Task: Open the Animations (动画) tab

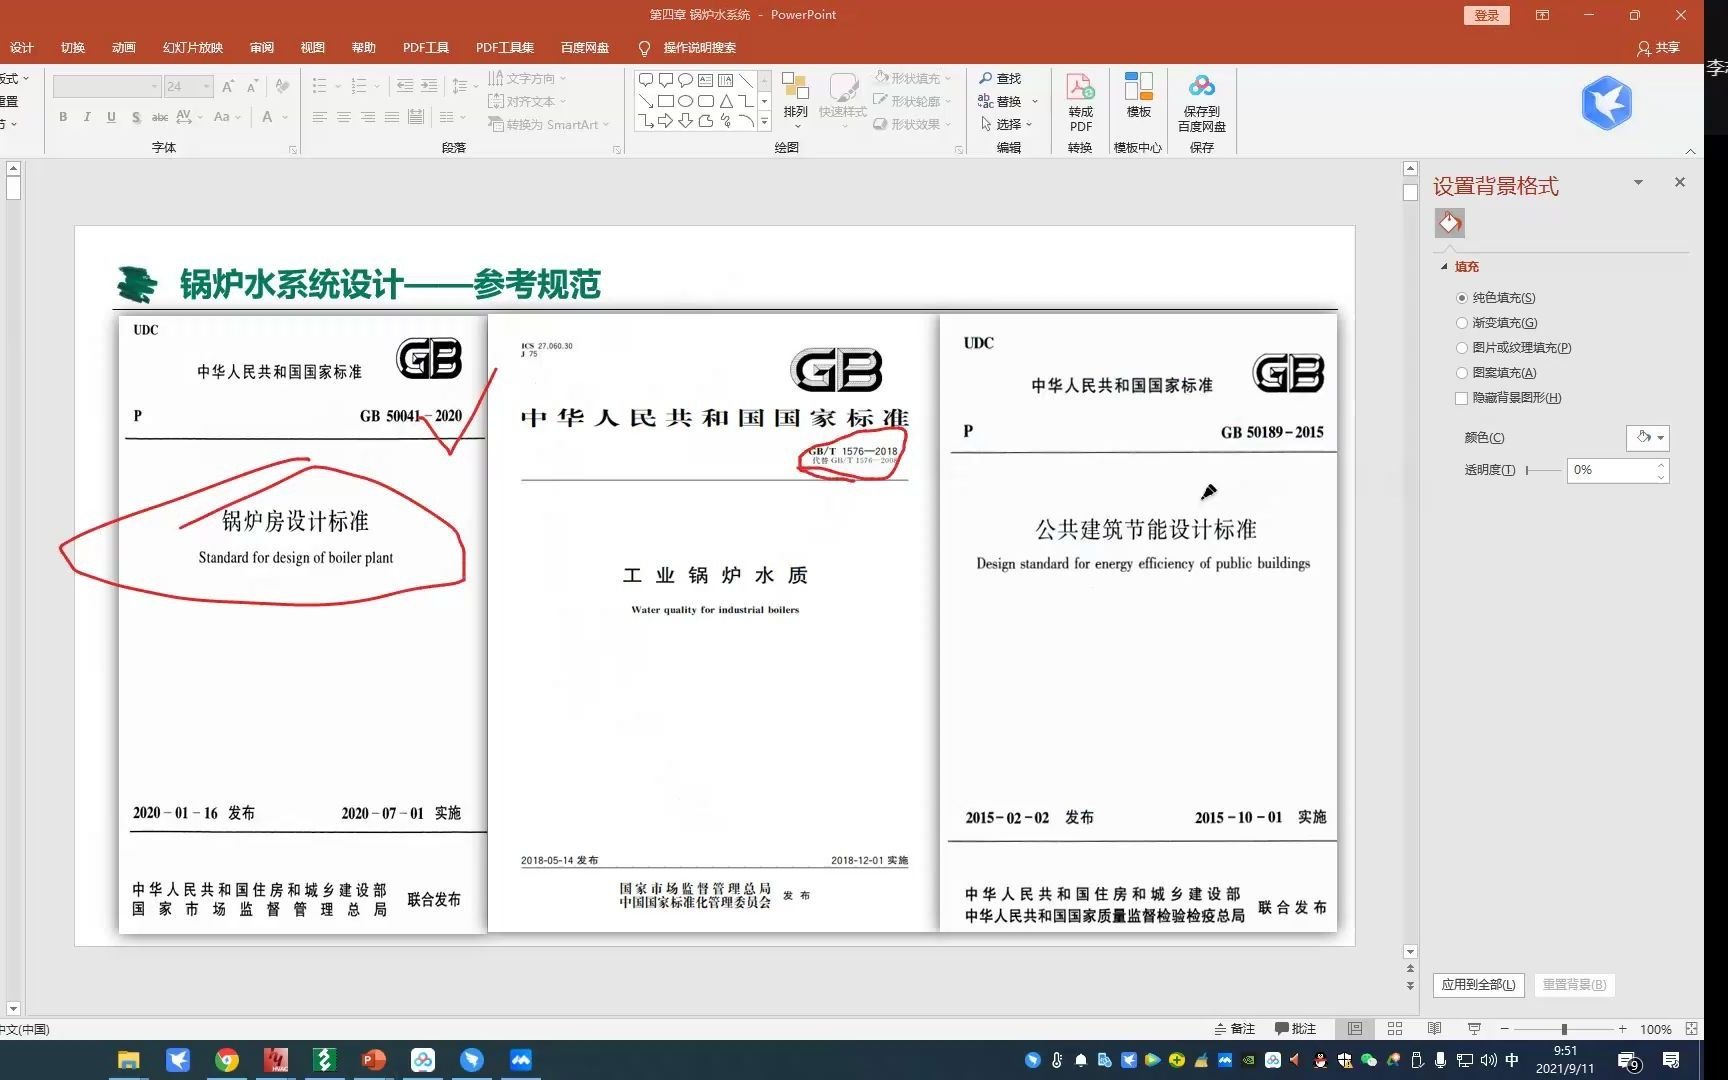Action: point(123,47)
